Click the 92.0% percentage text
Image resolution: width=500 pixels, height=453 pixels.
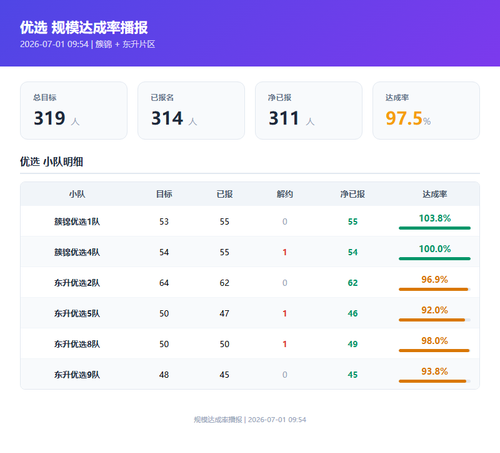(x=435, y=310)
